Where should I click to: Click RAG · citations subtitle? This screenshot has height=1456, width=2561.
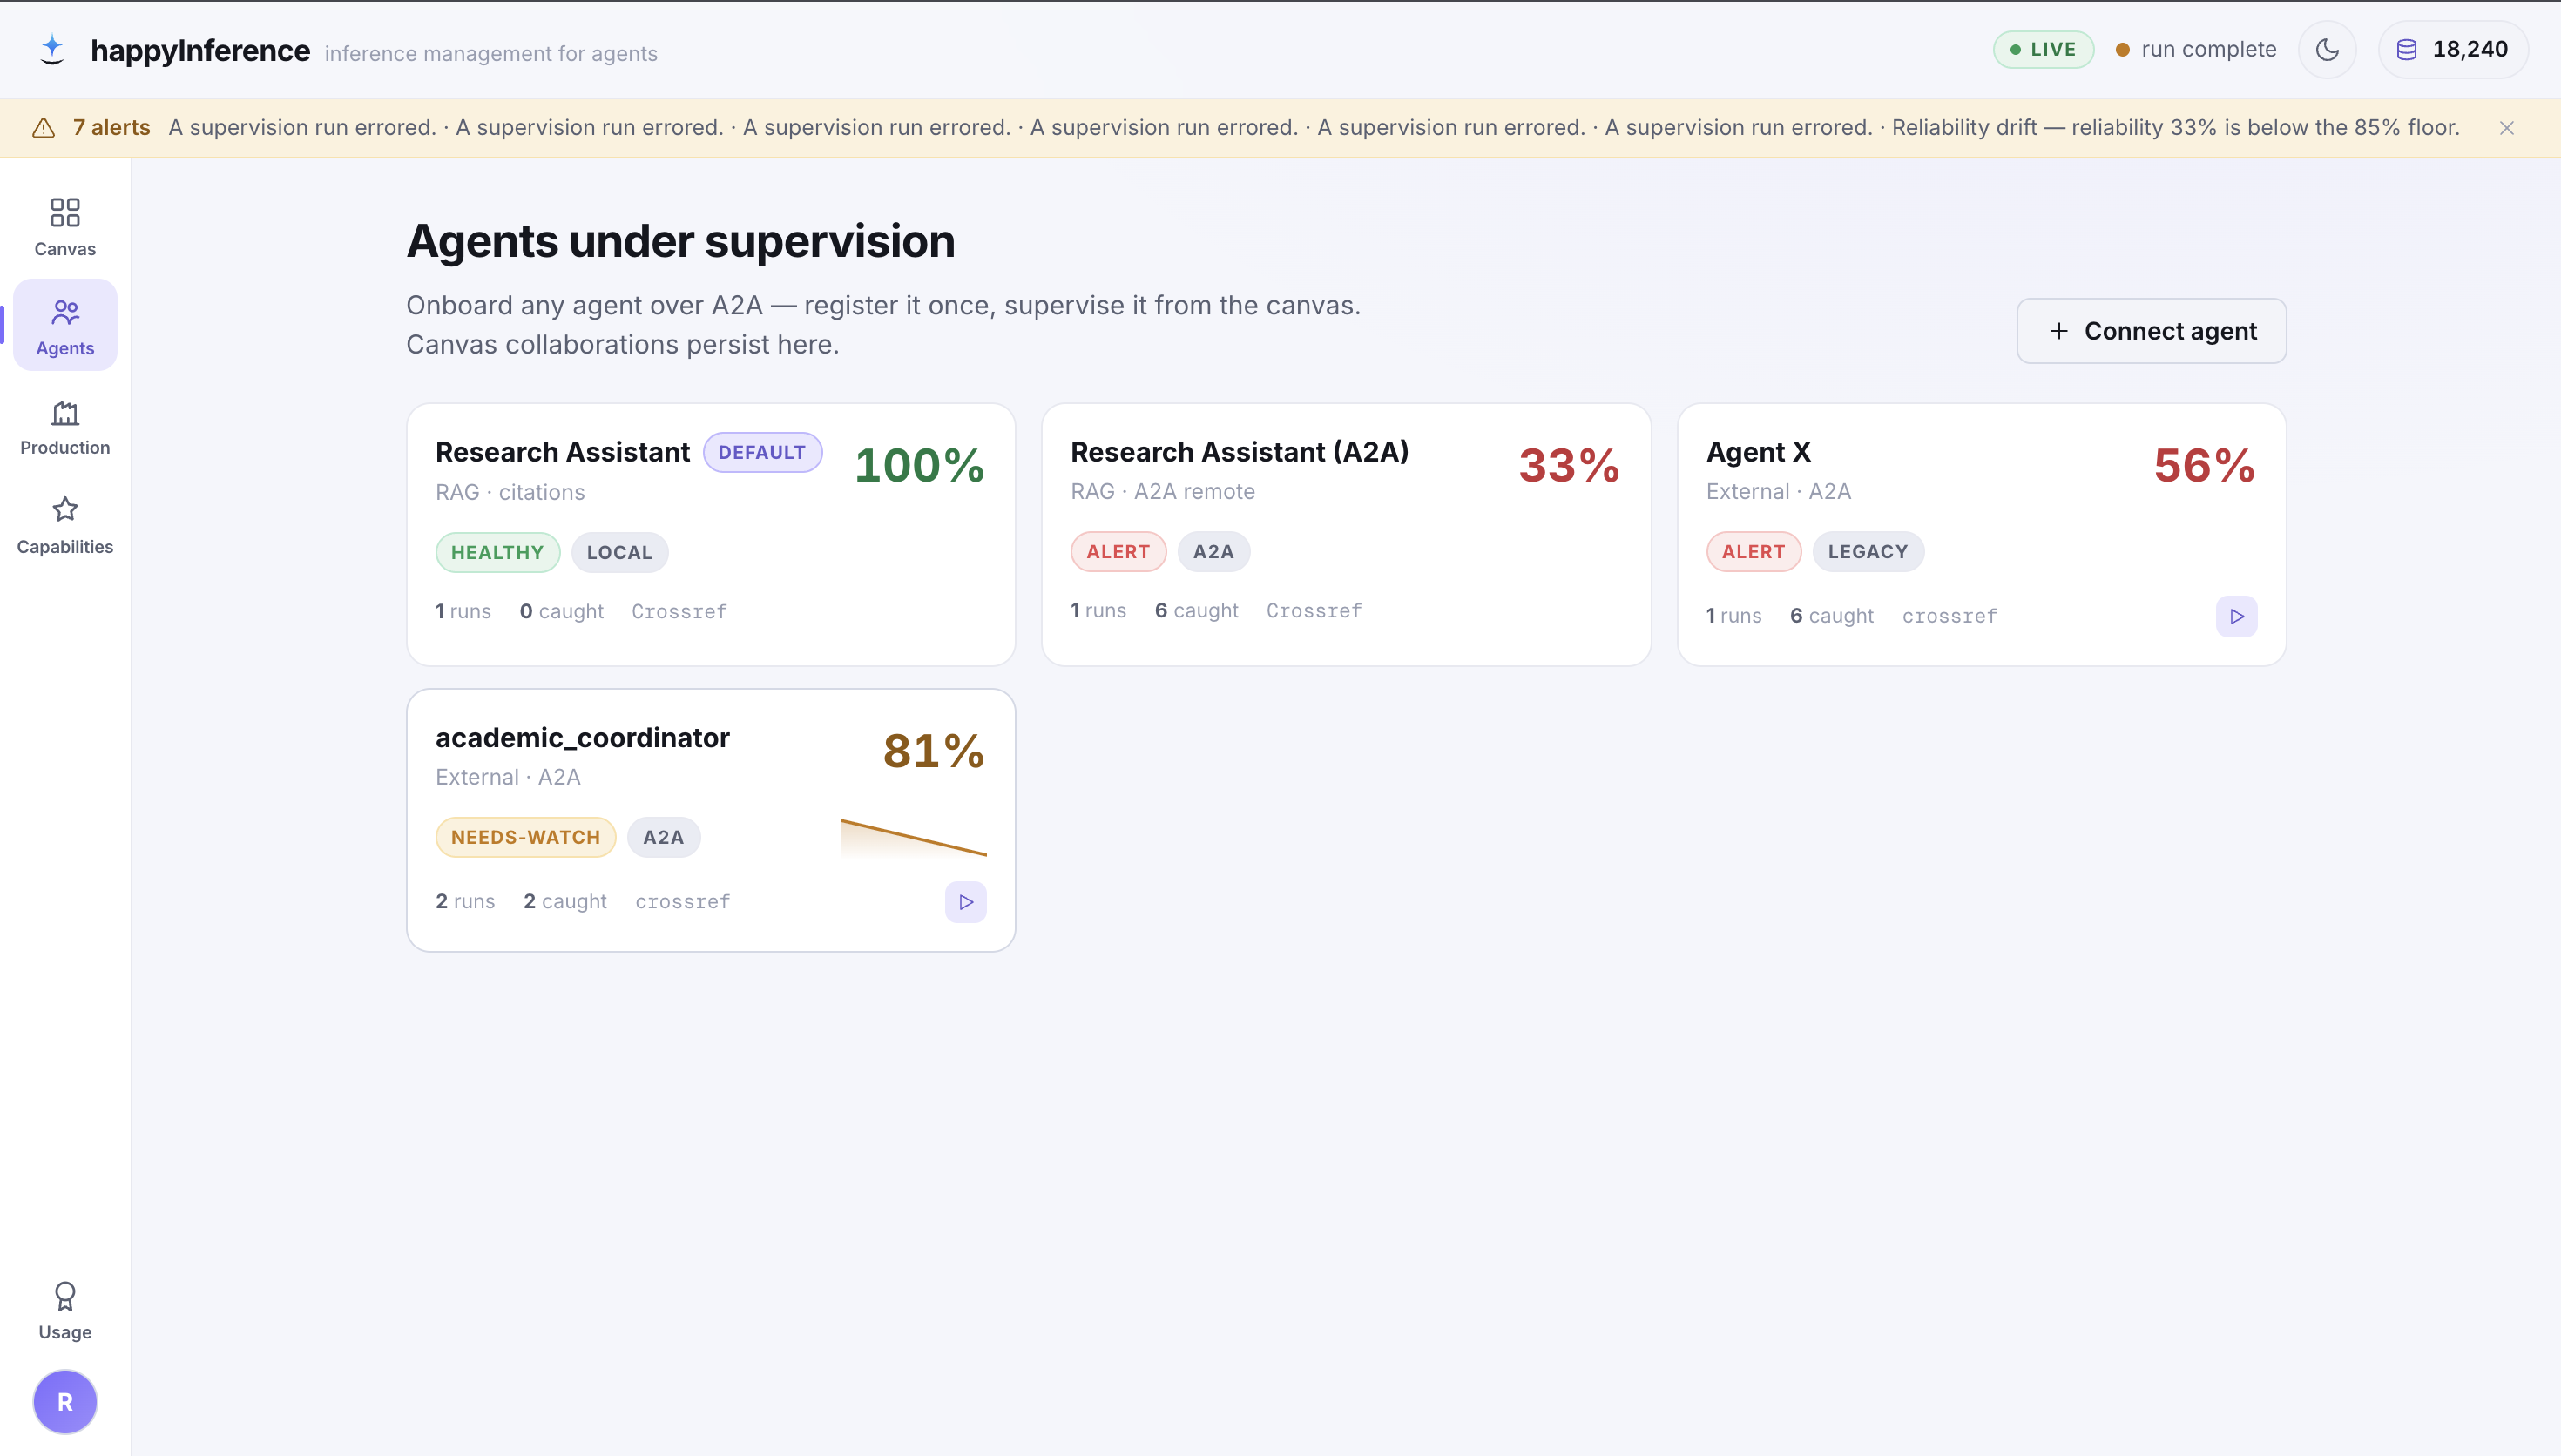510,492
